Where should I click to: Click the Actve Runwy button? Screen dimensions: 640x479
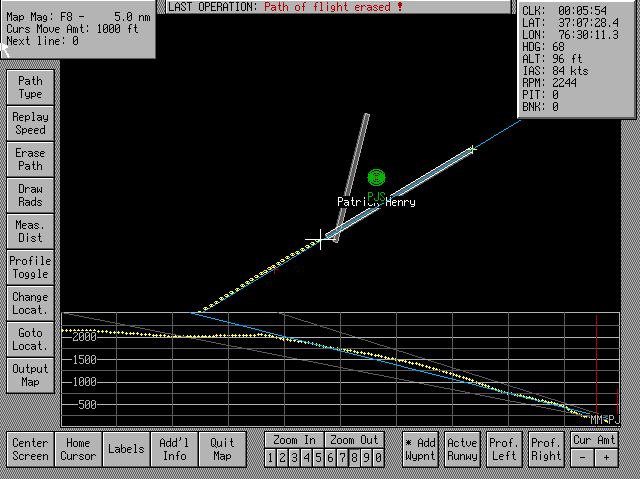pyautogui.click(x=462, y=449)
